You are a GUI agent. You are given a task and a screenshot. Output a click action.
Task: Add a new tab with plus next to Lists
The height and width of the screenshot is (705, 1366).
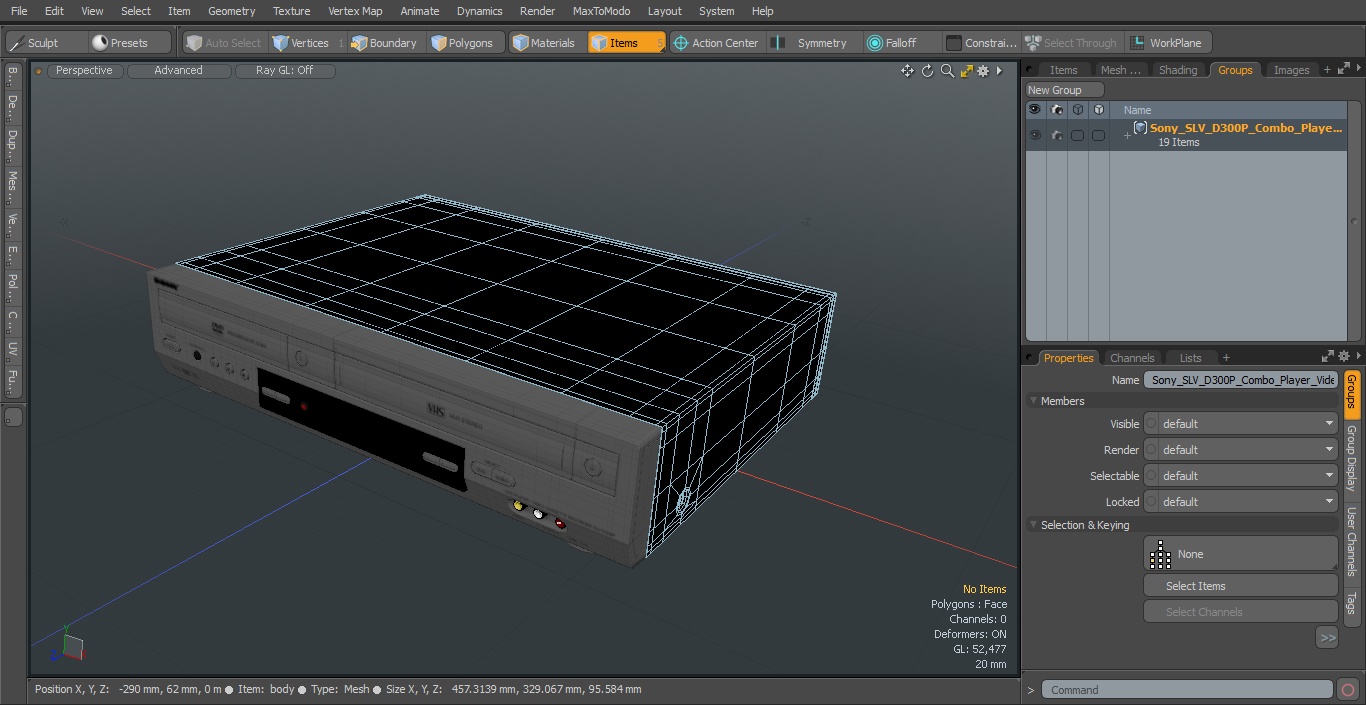click(1226, 358)
